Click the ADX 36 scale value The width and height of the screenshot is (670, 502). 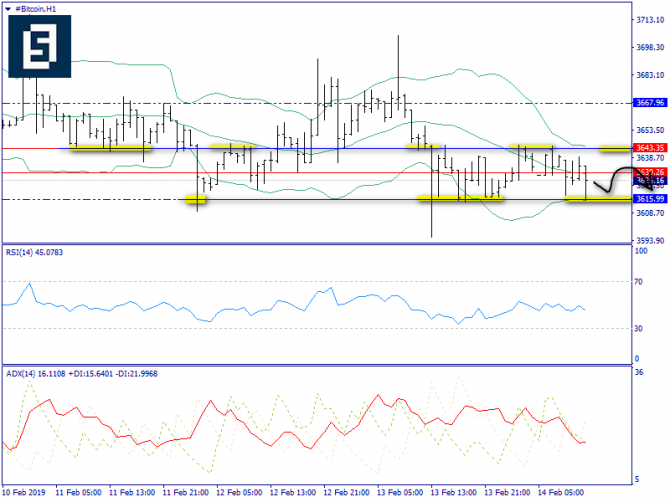coord(639,373)
